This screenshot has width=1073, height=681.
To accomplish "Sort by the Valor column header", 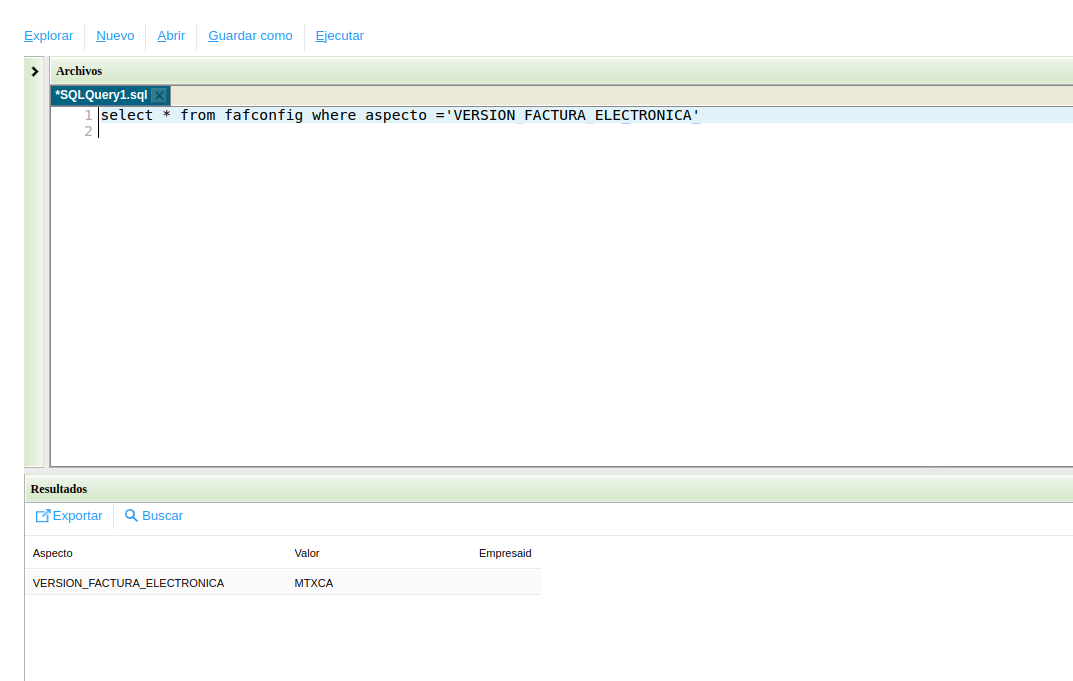I will [x=307, y=553].
